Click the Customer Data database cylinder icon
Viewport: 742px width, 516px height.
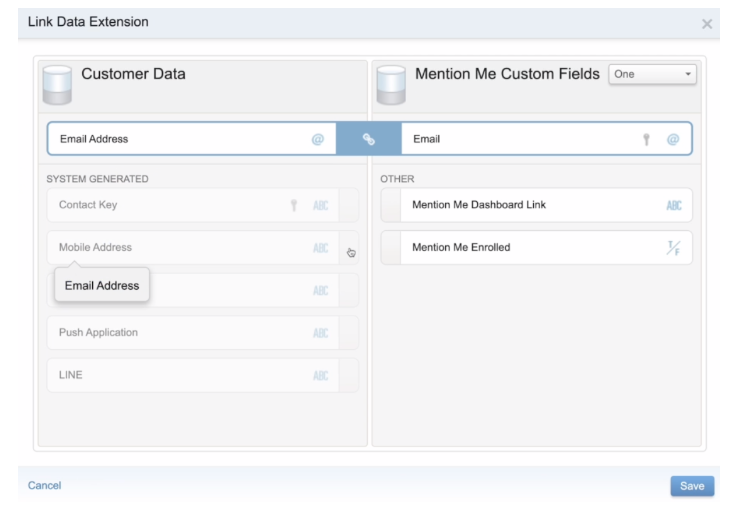[57, 85]
